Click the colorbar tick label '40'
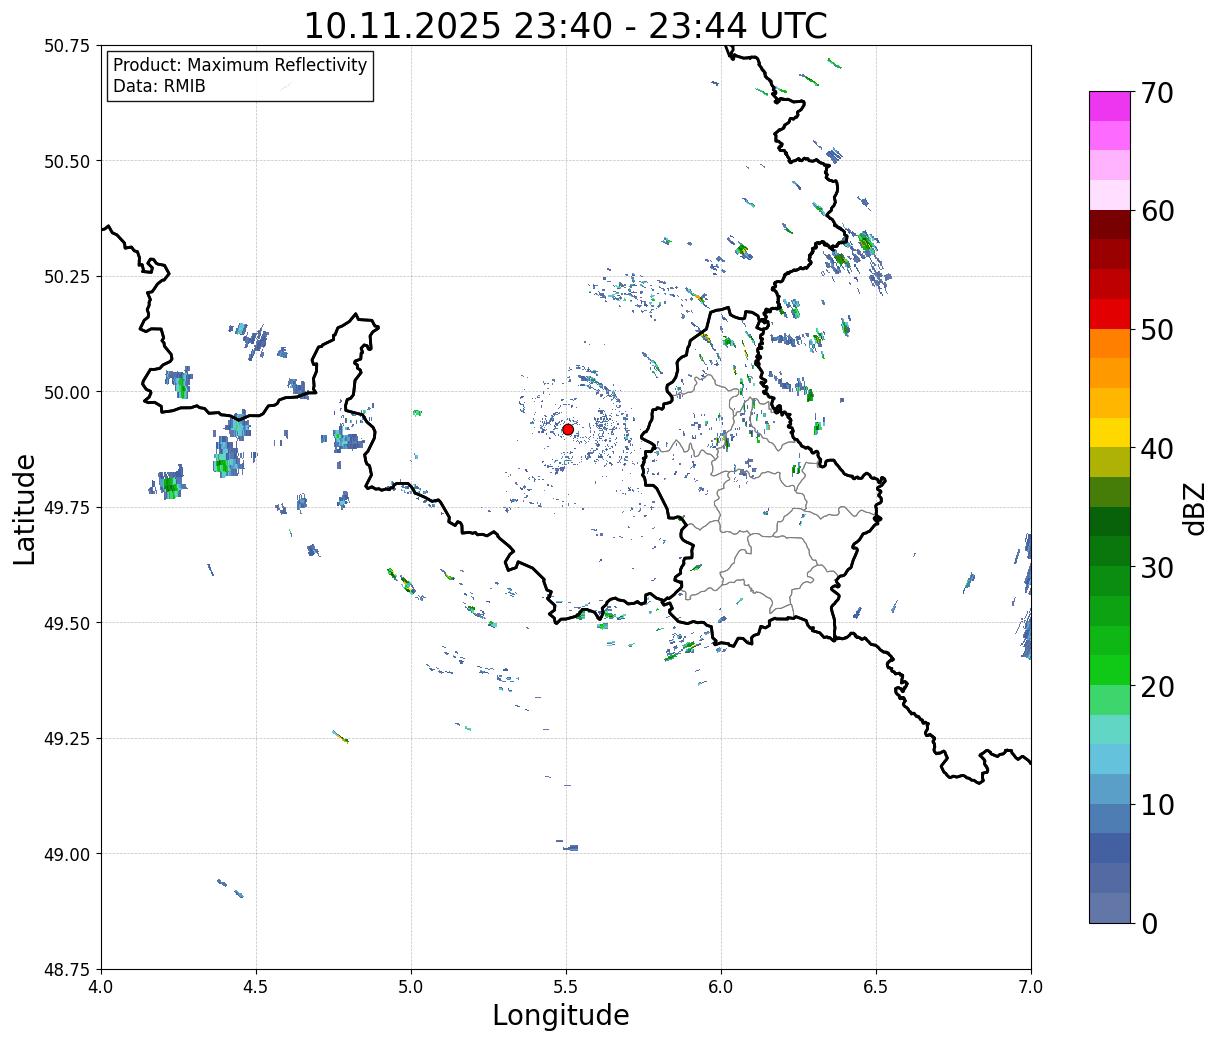Viewport: 1219px width, 1040px height. pos(1156,449)
